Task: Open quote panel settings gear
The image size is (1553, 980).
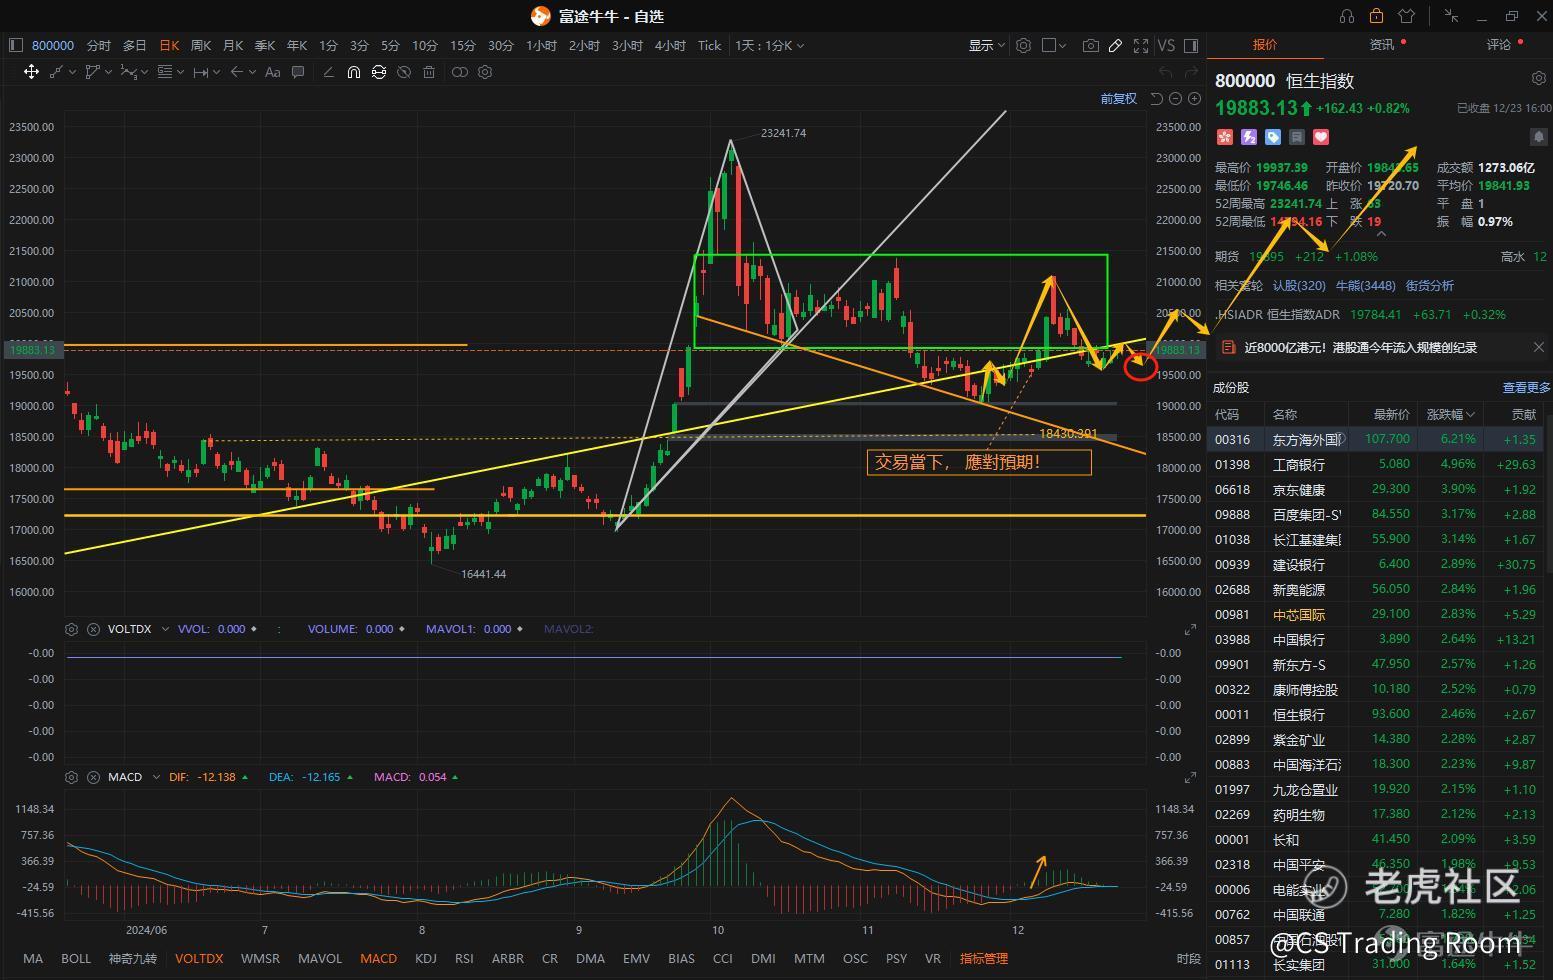Action: (1538, 78)
